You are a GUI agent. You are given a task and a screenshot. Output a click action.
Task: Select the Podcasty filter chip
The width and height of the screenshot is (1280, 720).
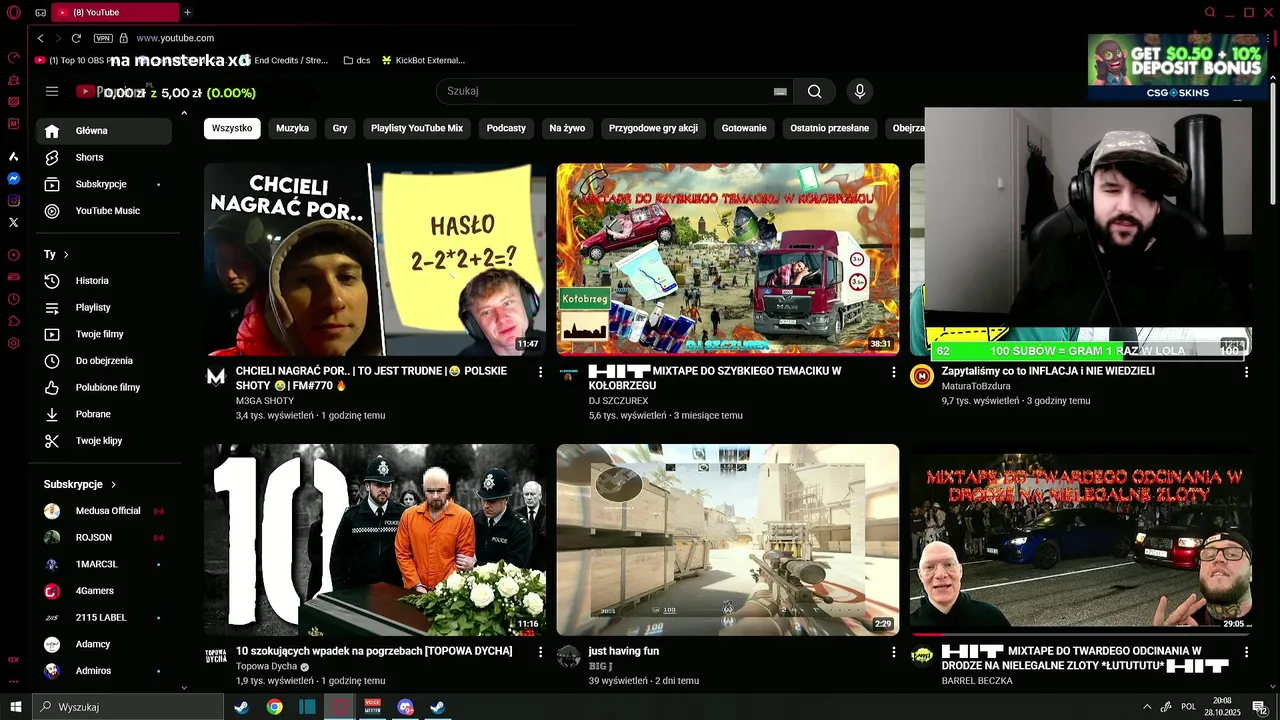(506, 128)
